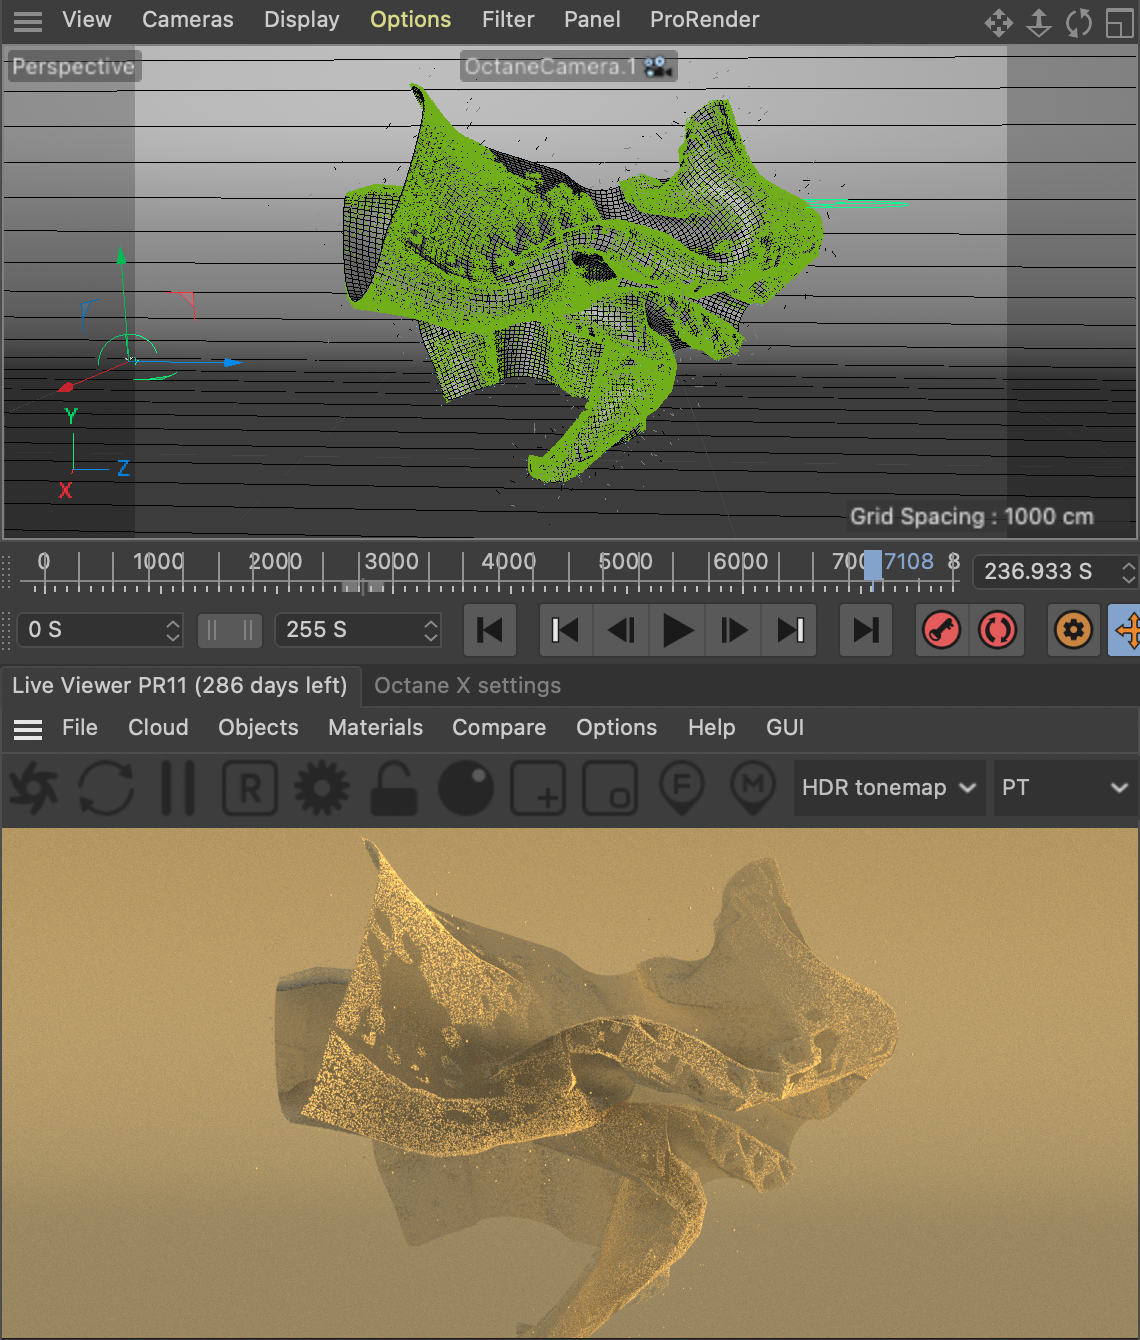This screenshot has height=1340, width=1140.
Task: Switch to the Octane X settings tab
Action: coord(467,685)
